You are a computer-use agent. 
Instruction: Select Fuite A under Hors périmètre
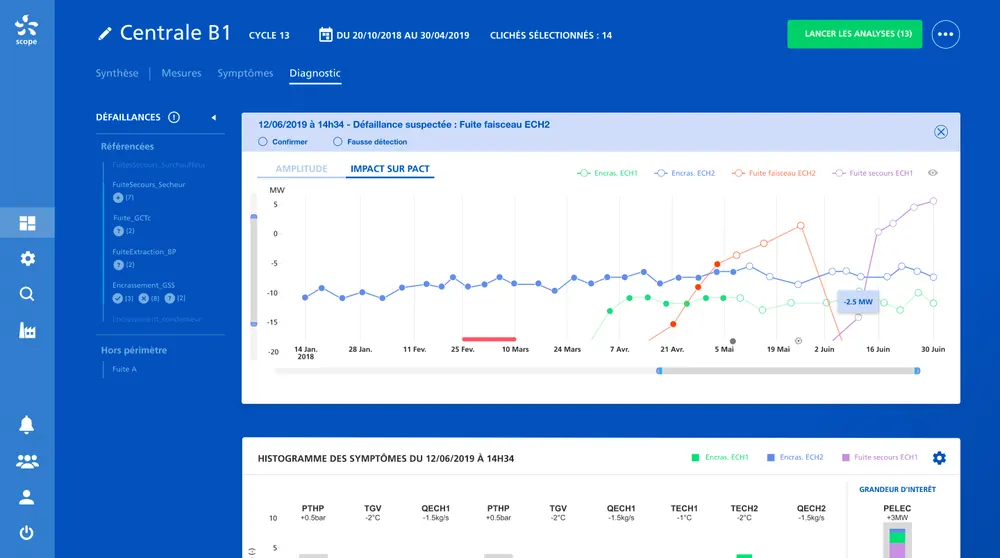coord(124,369)
